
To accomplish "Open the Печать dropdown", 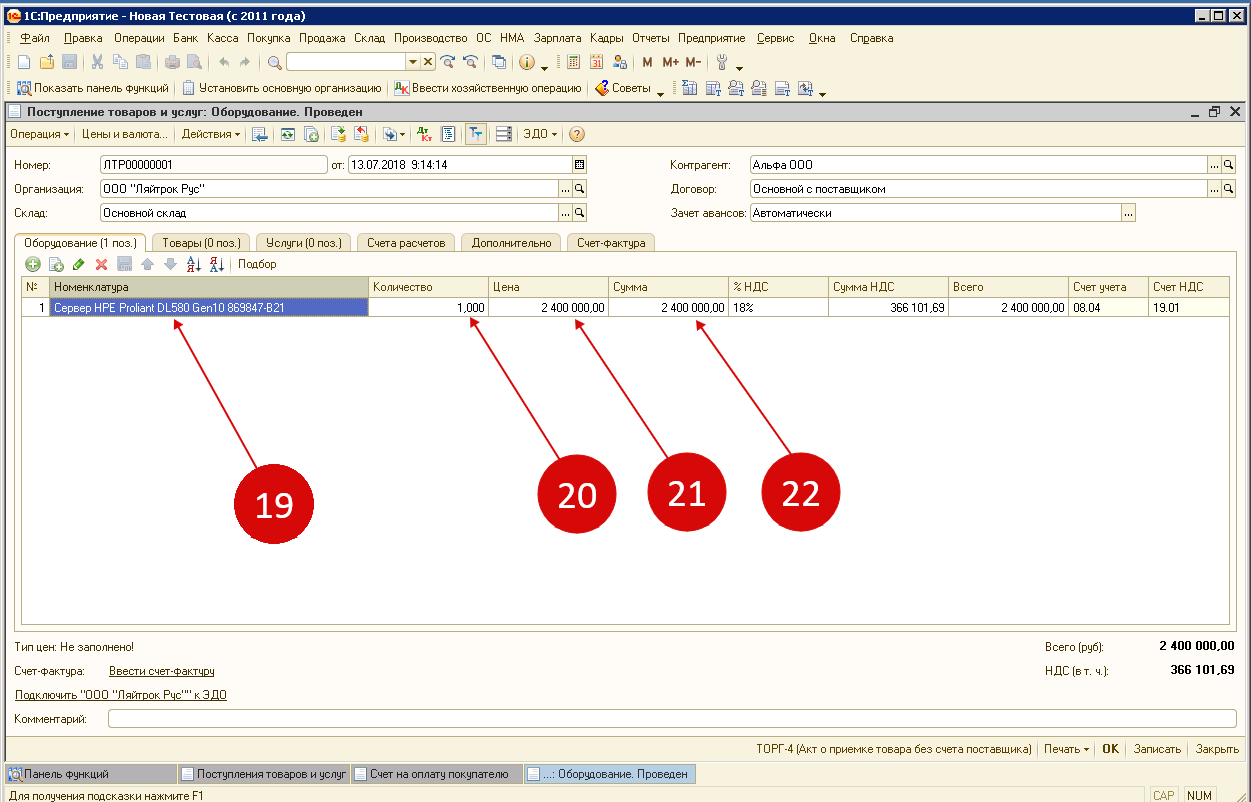I will pos(1066,749).
